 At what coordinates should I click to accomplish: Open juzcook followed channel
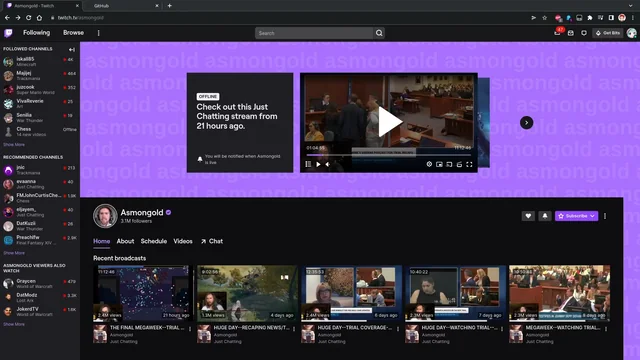point(40,90)
